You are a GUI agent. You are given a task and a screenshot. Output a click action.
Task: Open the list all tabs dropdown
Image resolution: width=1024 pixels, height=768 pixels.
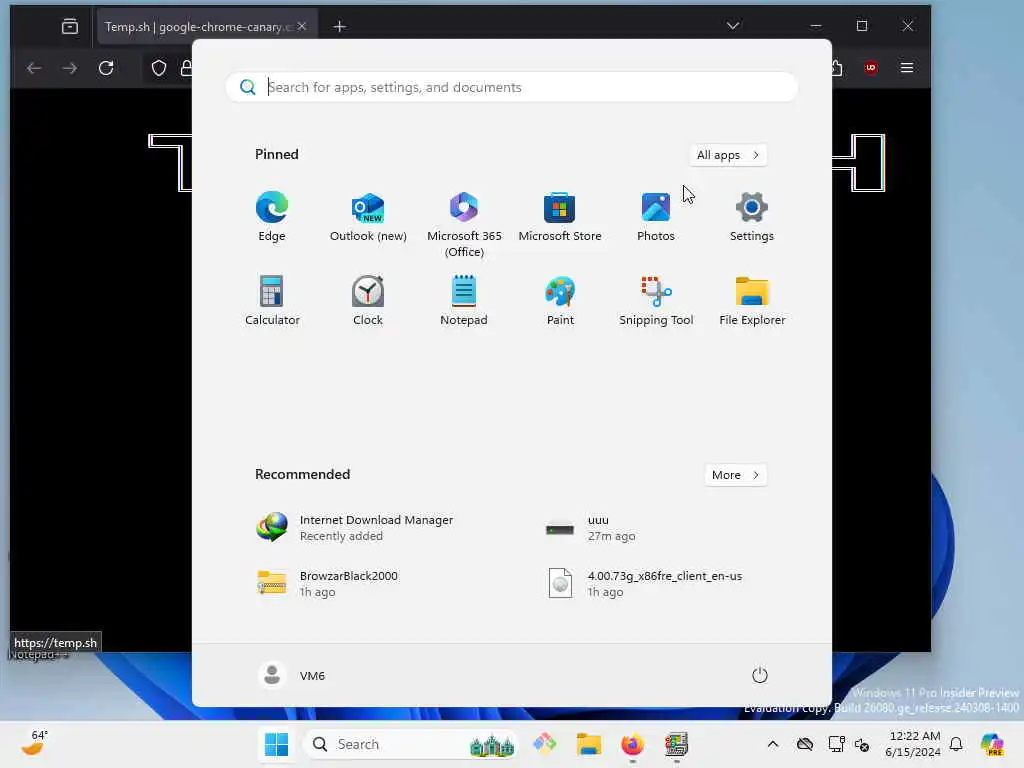pos(733,25)
